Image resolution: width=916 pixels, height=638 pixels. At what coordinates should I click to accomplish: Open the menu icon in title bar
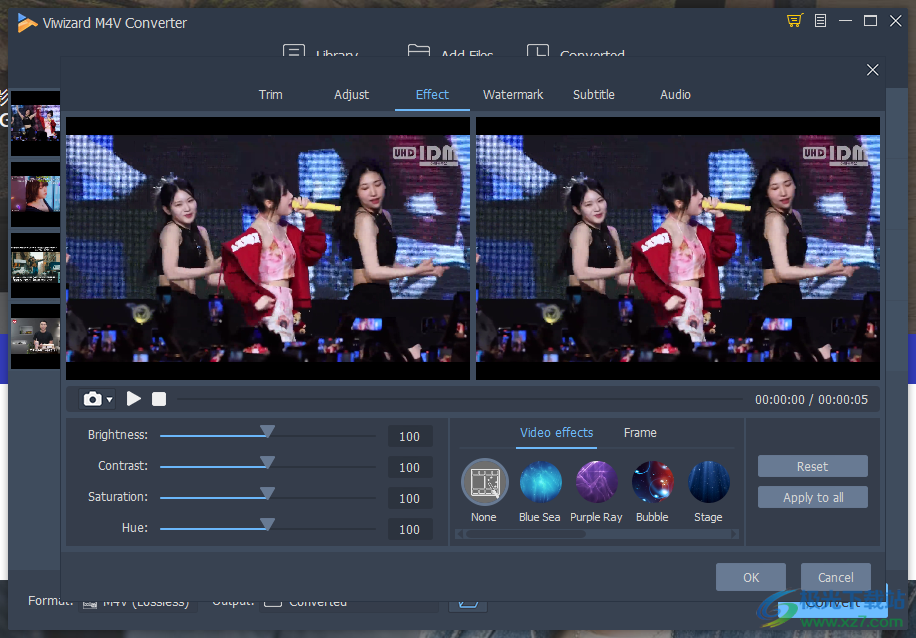point(820,21)
